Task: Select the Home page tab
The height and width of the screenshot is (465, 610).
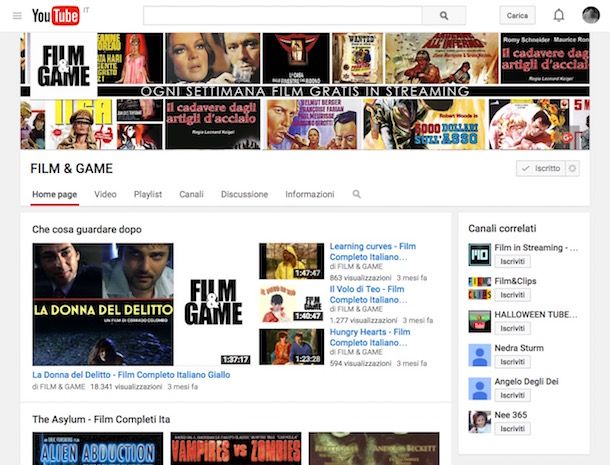Action: coord(54,194)
